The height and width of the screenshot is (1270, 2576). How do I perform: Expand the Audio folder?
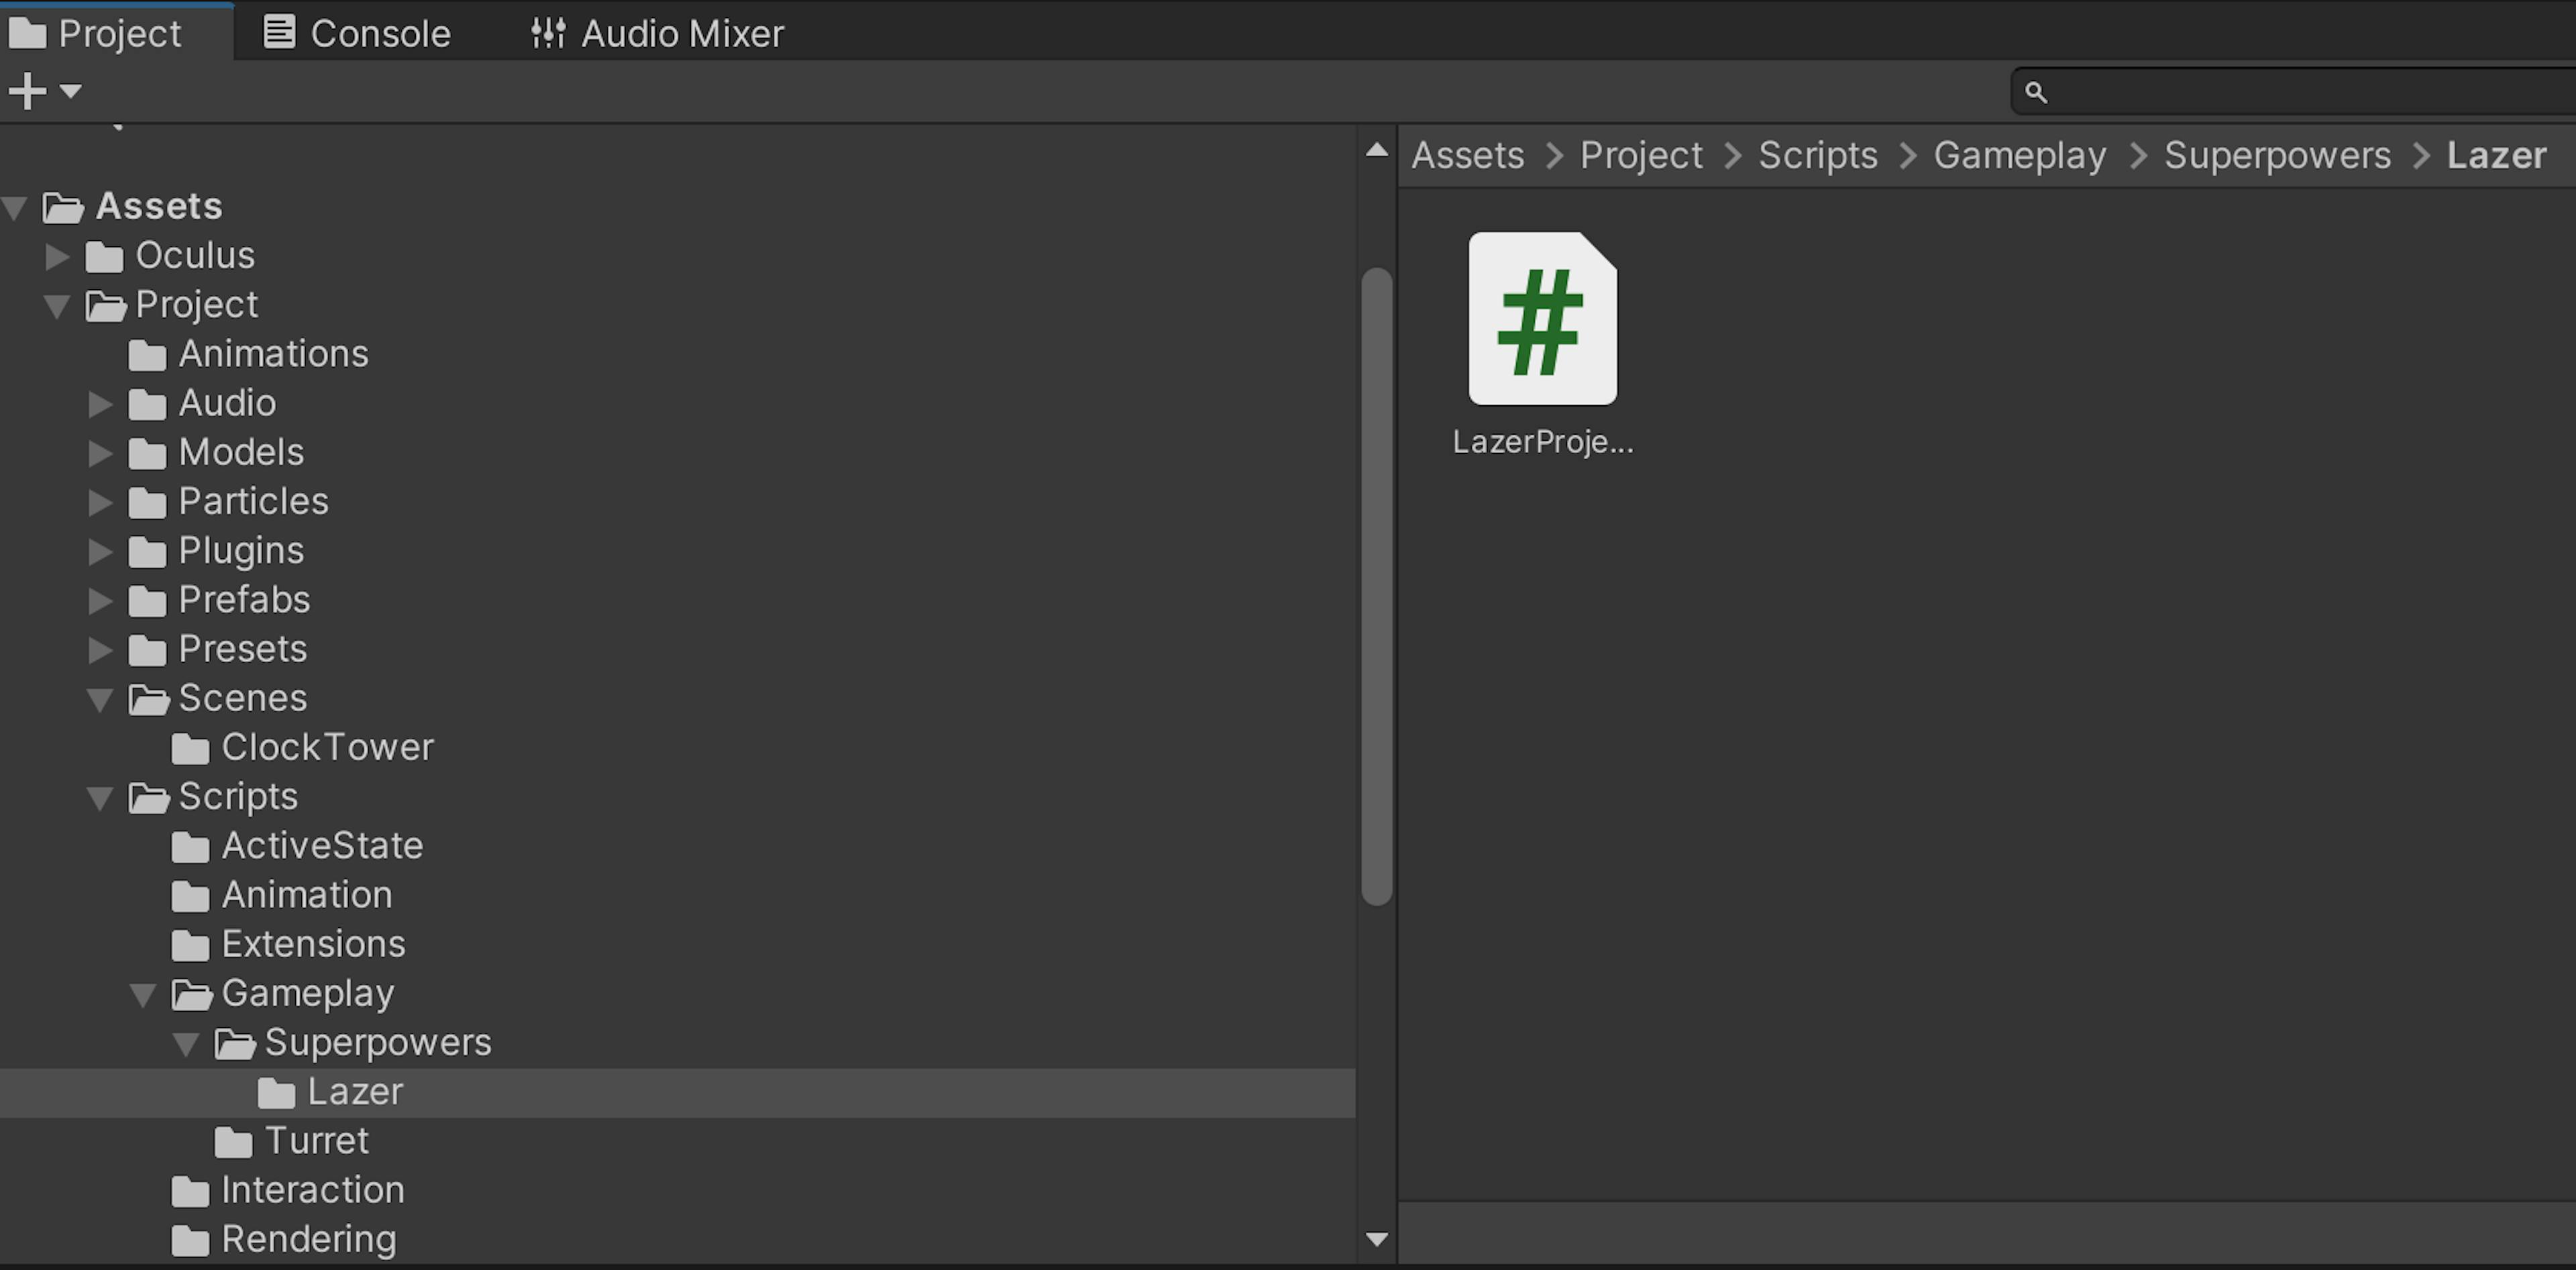point(102,403)
